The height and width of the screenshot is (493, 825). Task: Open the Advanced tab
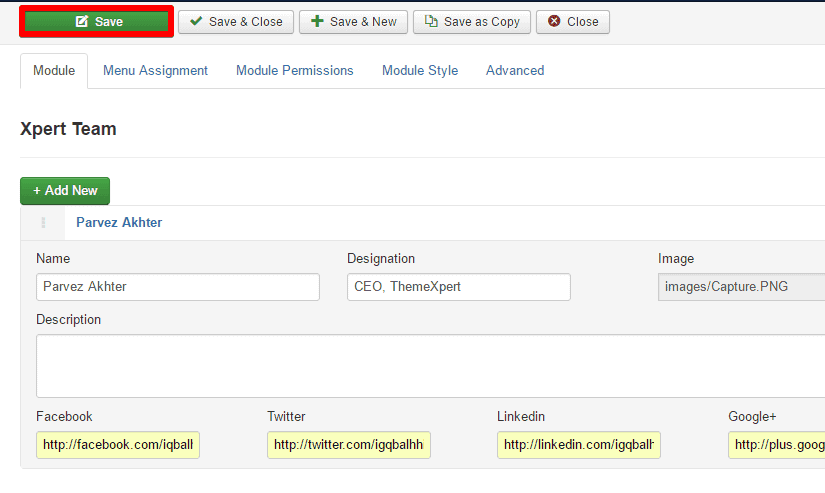coord(515,71)
